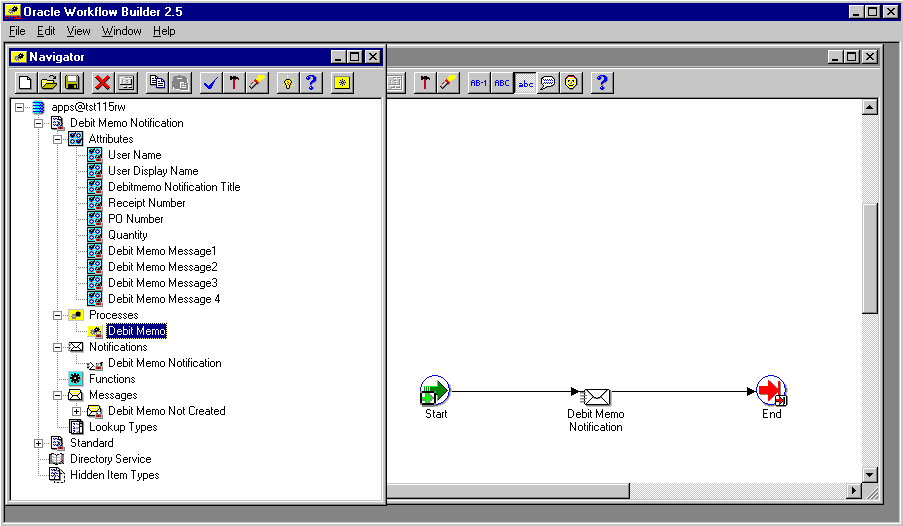Copy selected item with the Copy icon
Screen dimensions: 903x526
coord(157,83)
